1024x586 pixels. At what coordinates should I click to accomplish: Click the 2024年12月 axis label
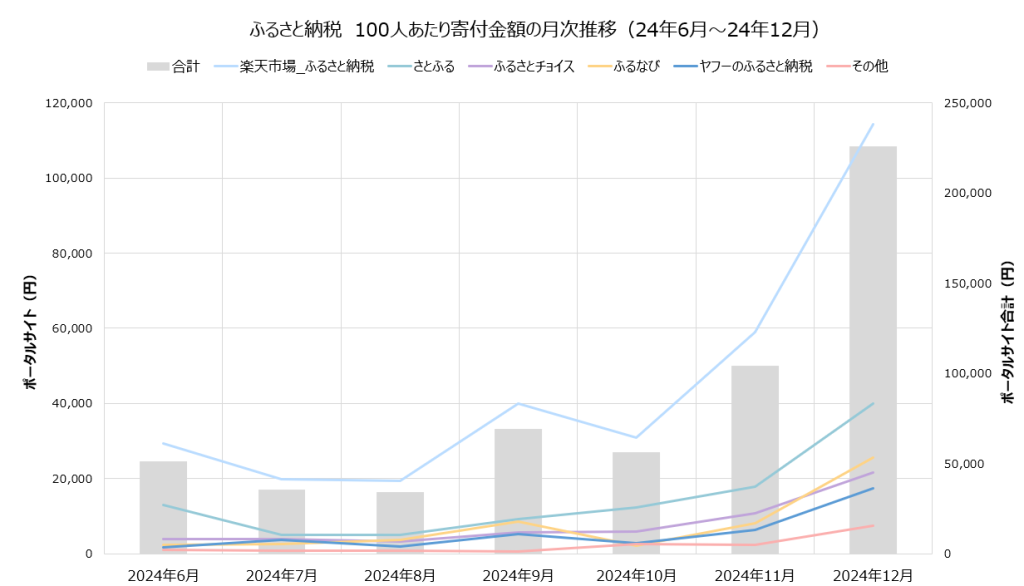pyautogui.click(x=873, y=576)
